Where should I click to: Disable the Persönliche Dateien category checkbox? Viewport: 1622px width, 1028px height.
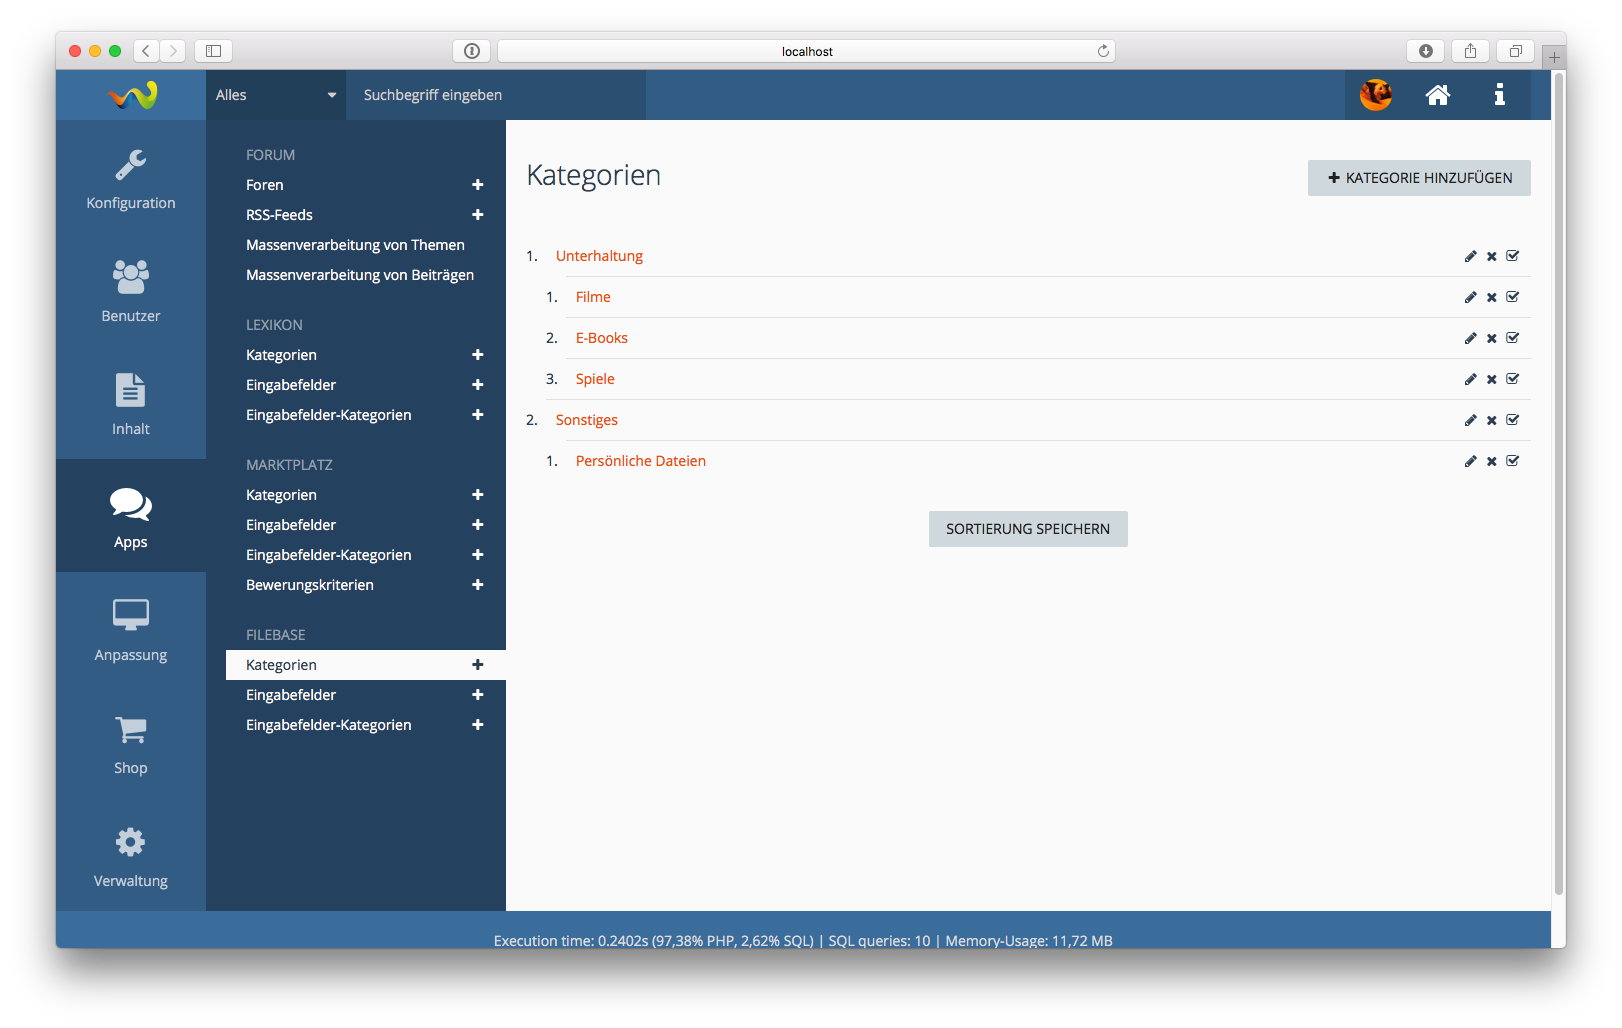1512,461
